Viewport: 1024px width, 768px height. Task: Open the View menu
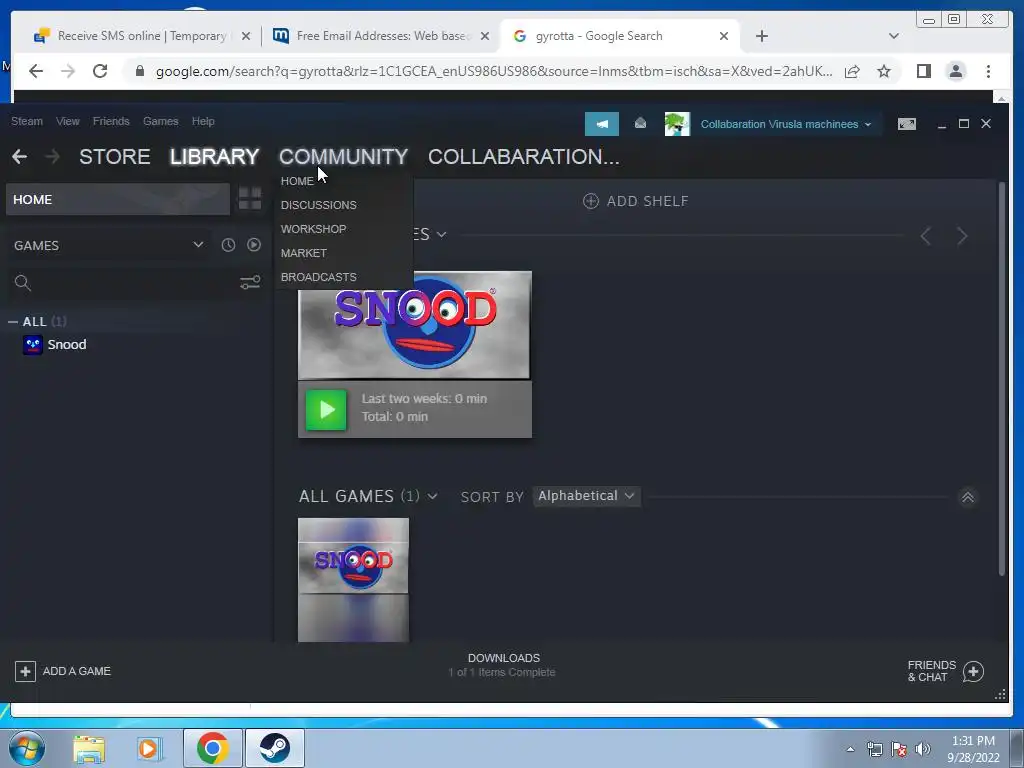(x=68, y=121)
